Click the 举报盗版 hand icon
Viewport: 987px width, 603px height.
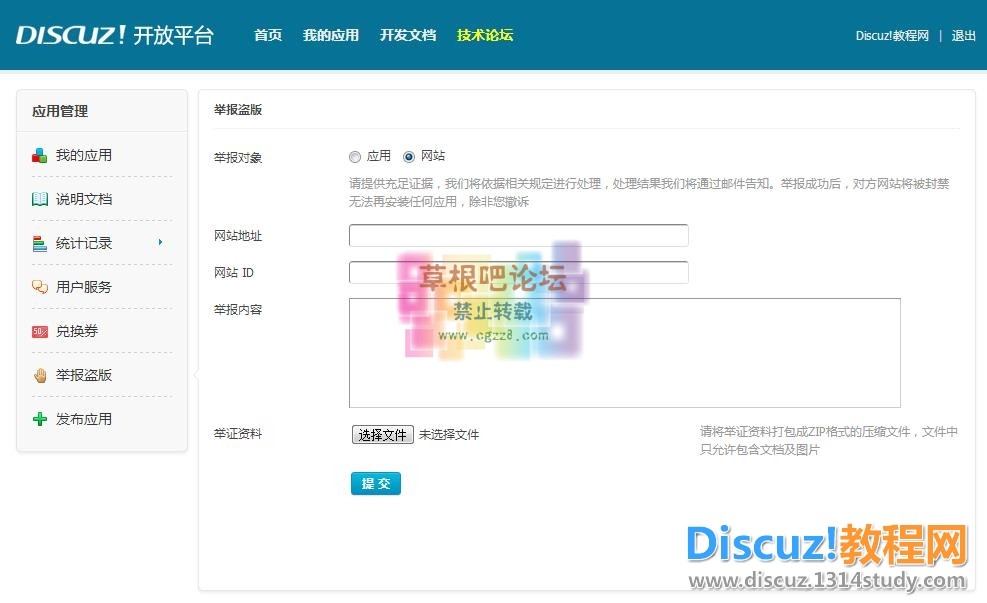coord(40,375)
